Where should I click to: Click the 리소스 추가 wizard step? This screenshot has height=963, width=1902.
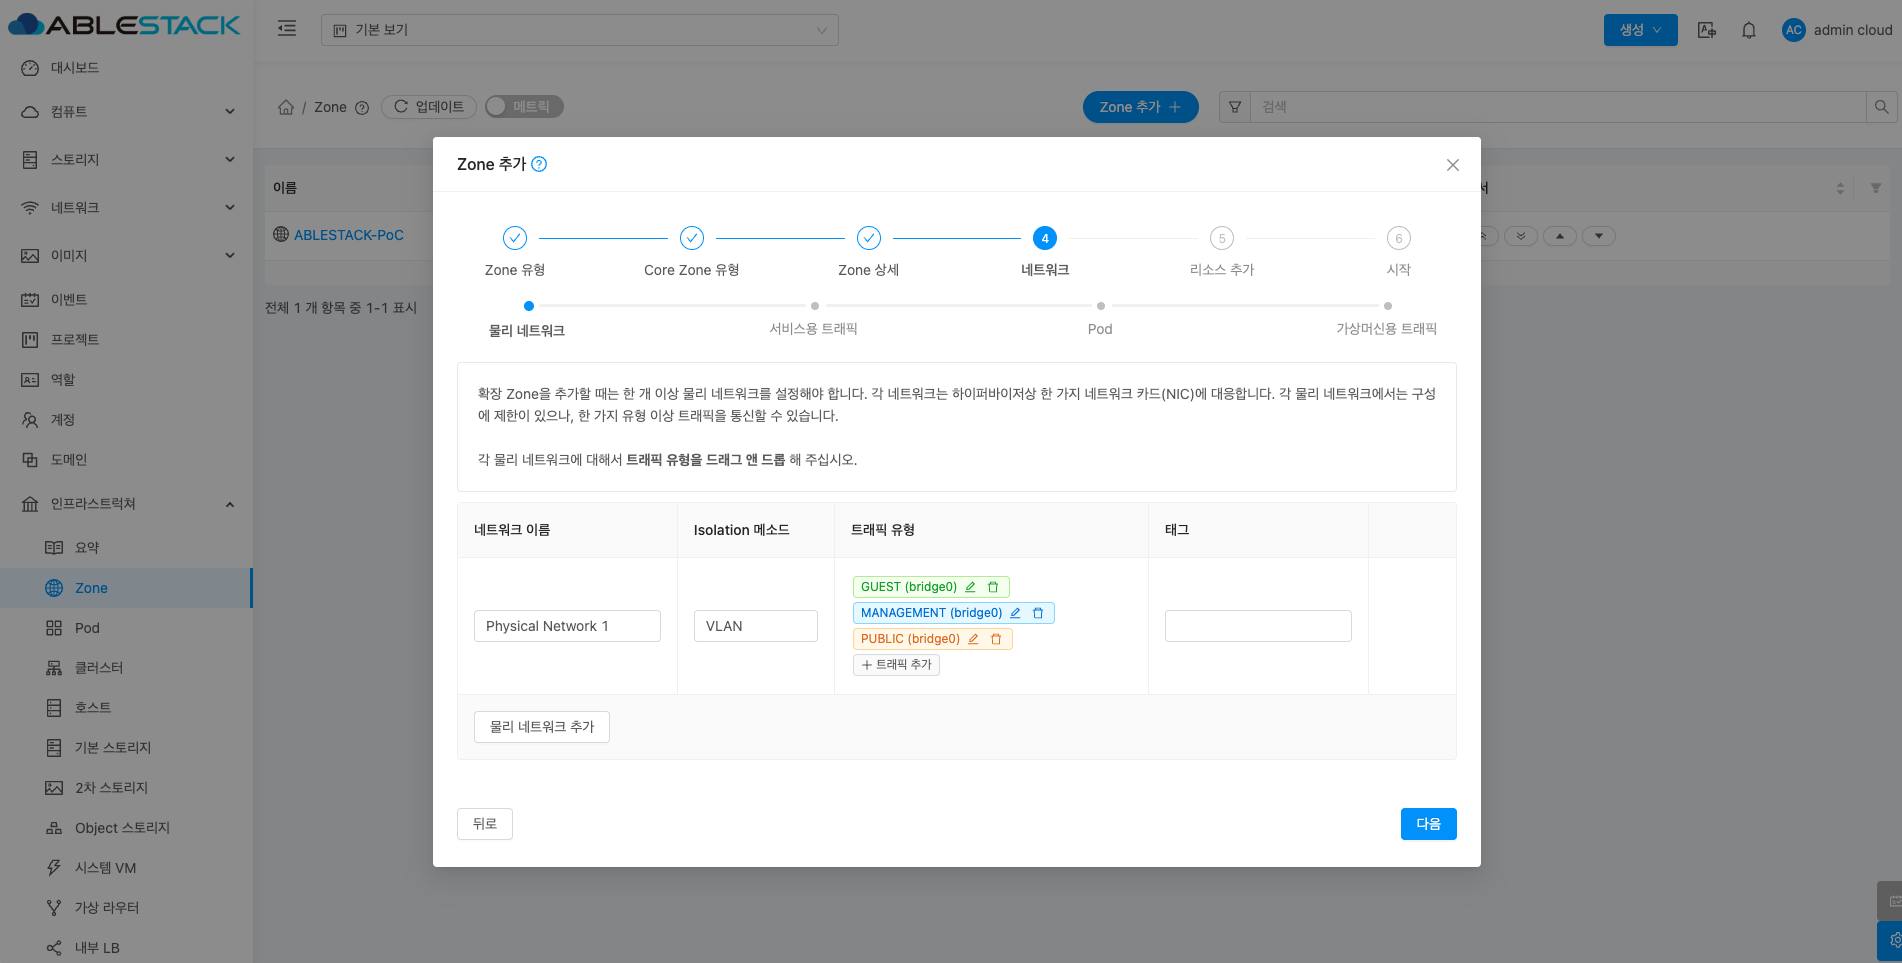pyautogui.click(x=1222, y=251)
